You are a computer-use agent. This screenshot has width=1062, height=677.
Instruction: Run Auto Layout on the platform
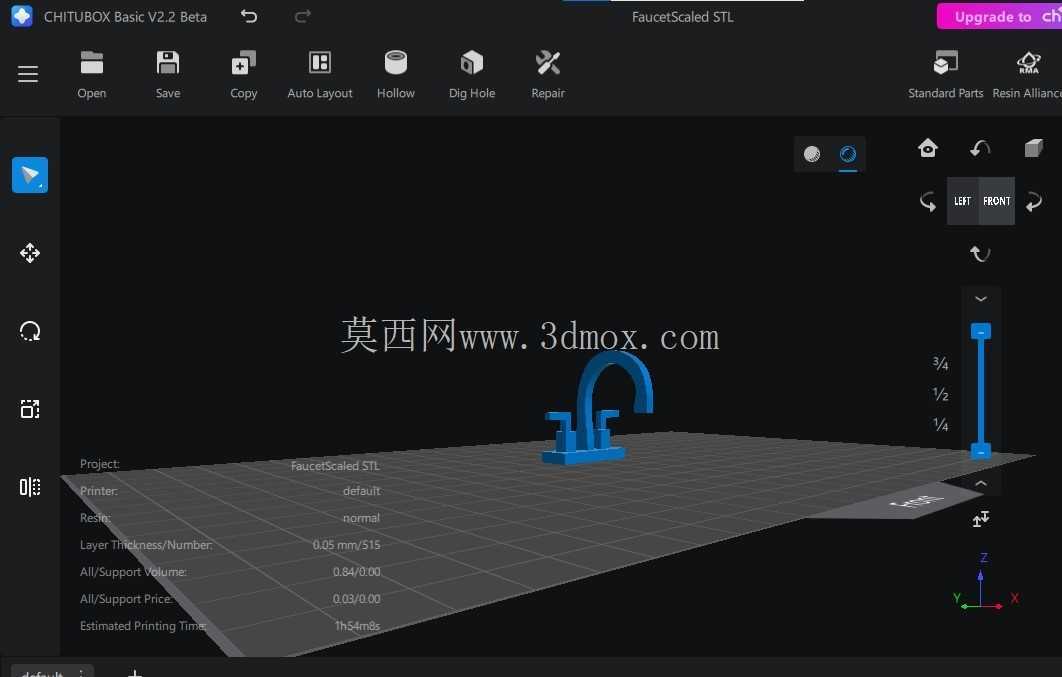[x=320, y=75]
